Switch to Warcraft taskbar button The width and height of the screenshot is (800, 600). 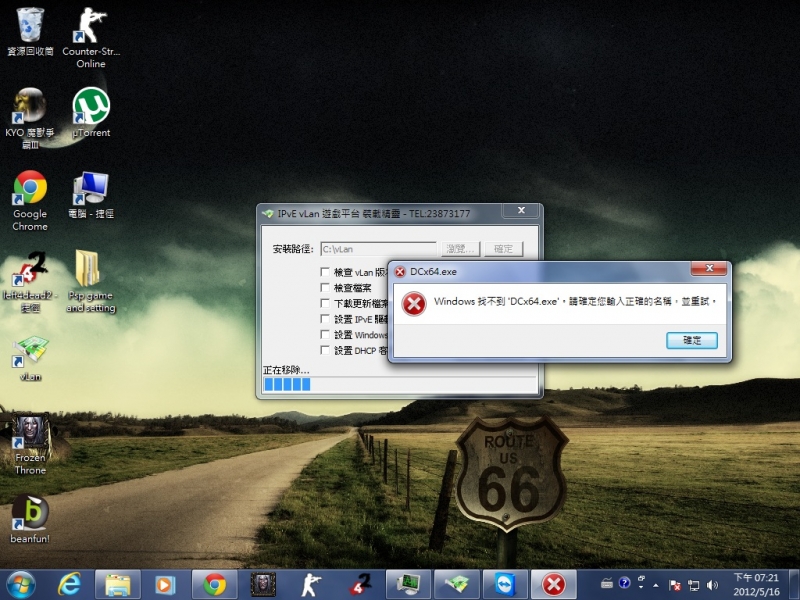click(263, 584)
